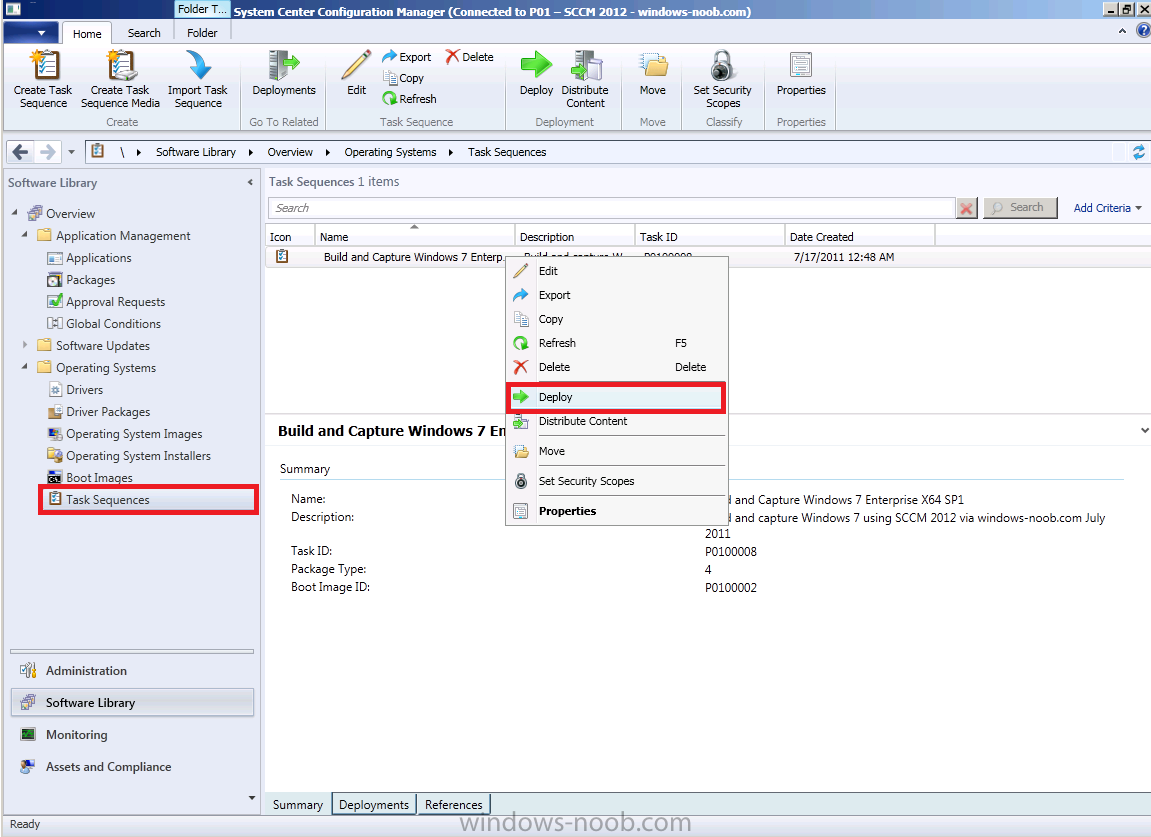Click Export in the ribbon
1151x837 pixels.
(x=407, y=57)
